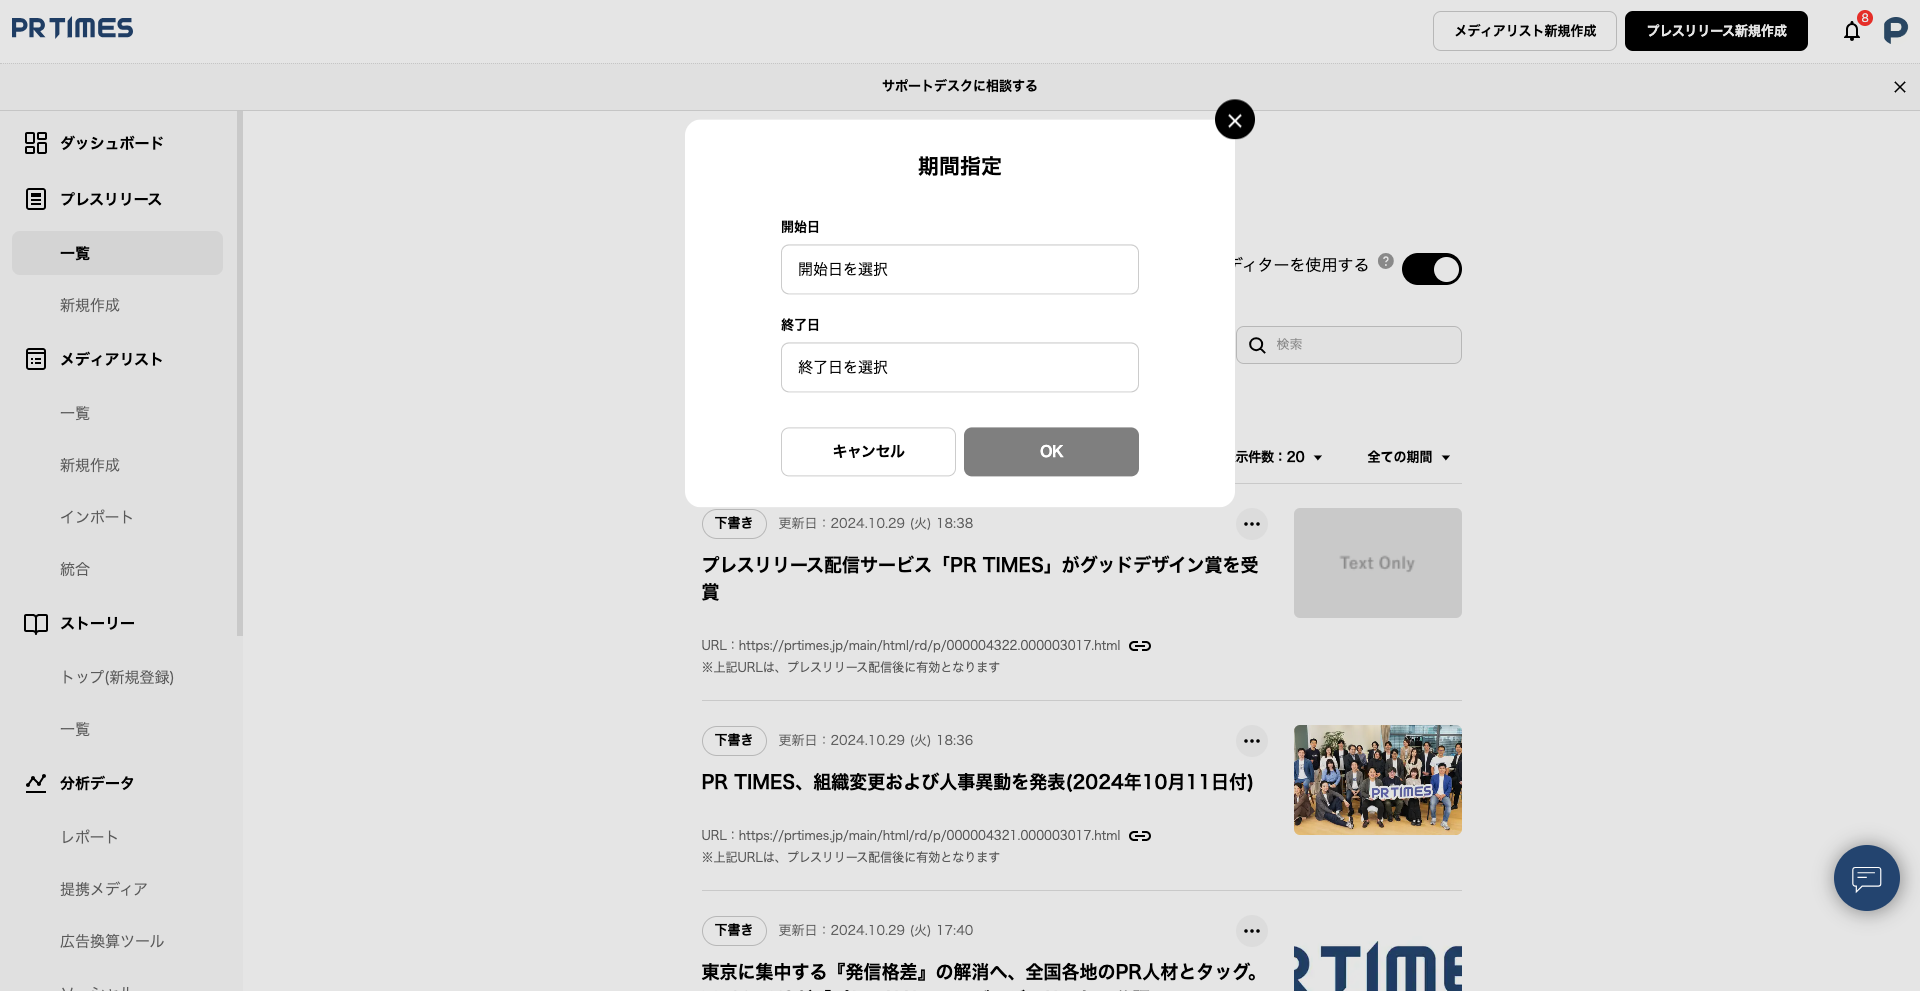Click the Text Only thumbnail

click(x=1378, y=563)
